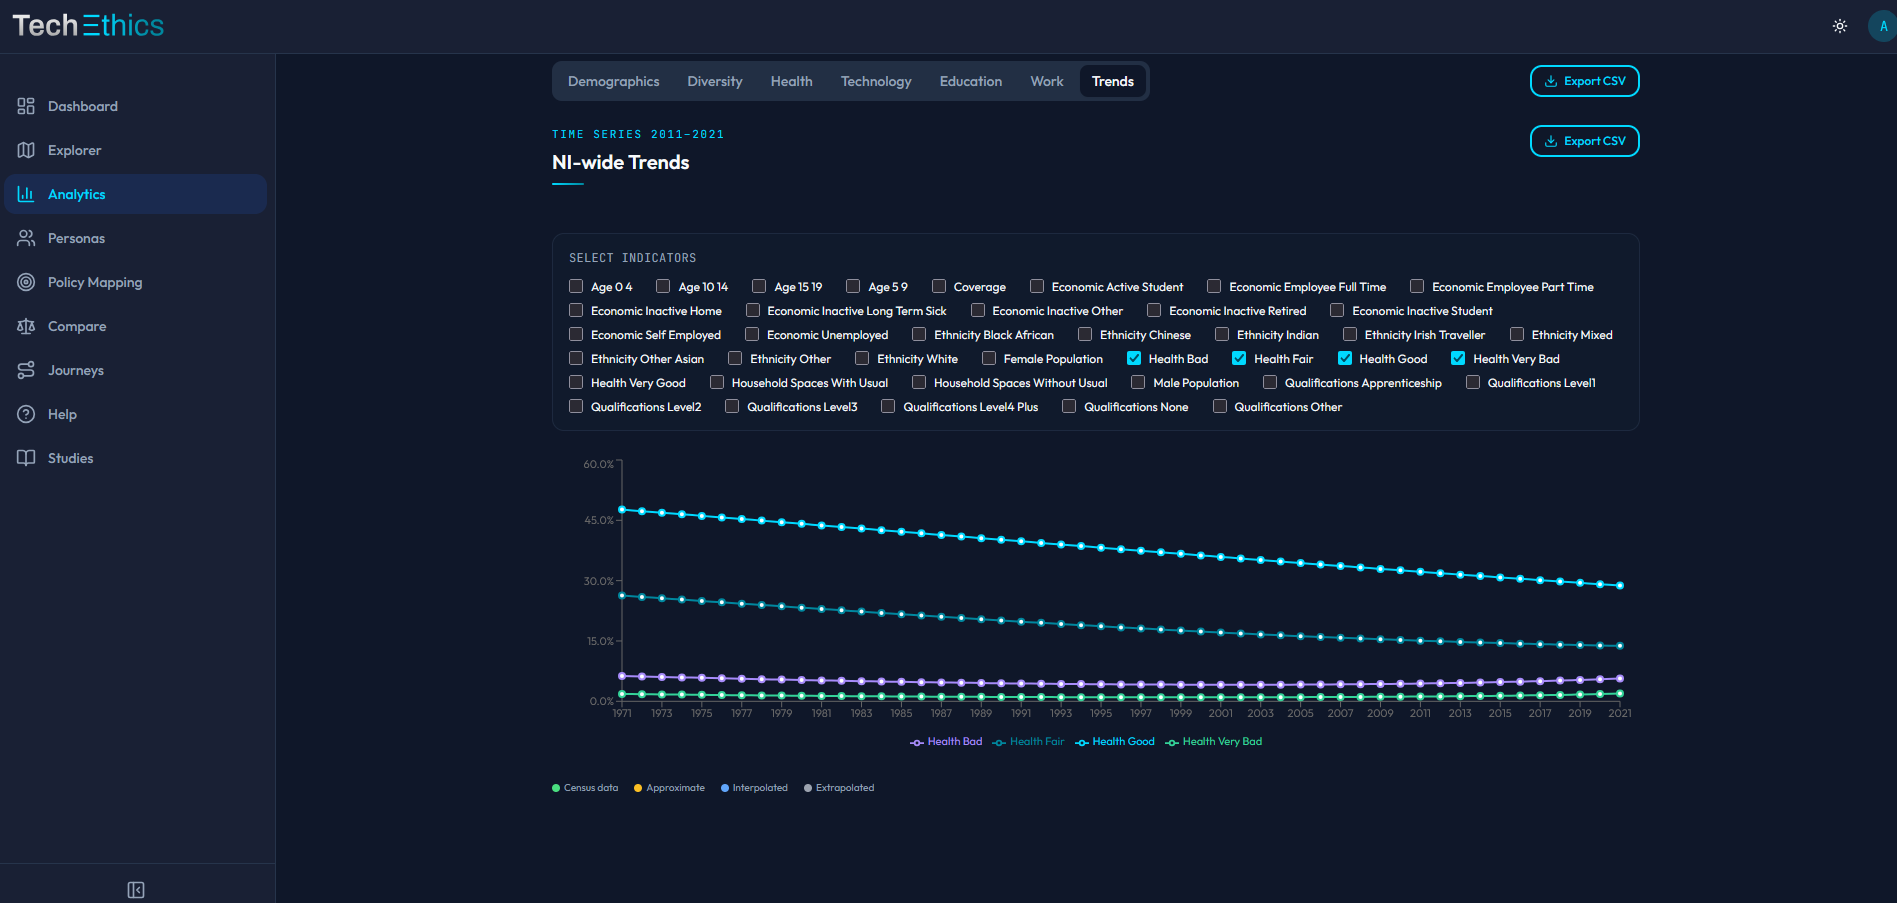Click the Dashboard grid icon in sidebar

[26, 106]
